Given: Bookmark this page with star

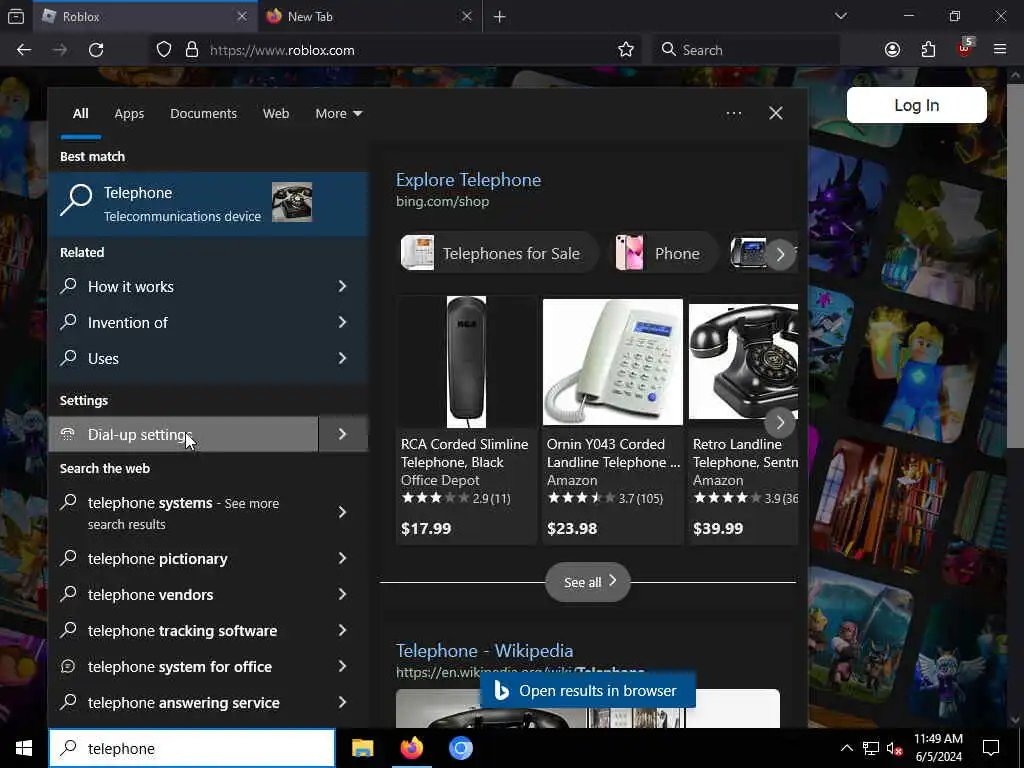Looking at the screenshot, I should pos(626,50).
